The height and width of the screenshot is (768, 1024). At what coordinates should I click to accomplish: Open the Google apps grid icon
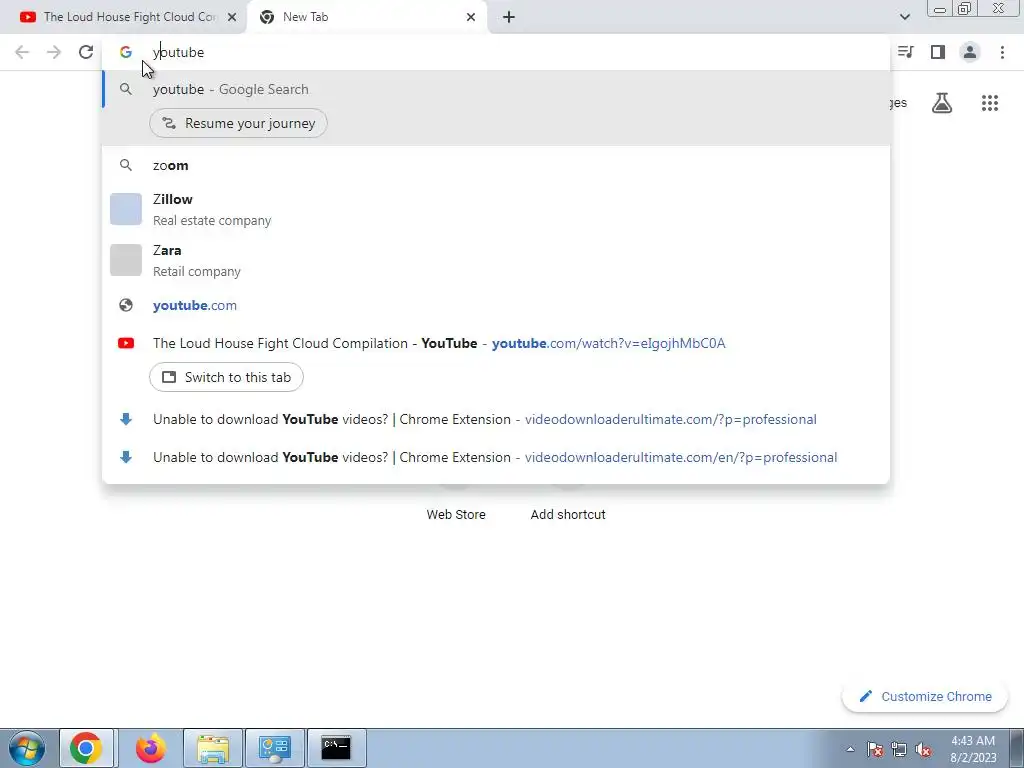pos(990,103)
